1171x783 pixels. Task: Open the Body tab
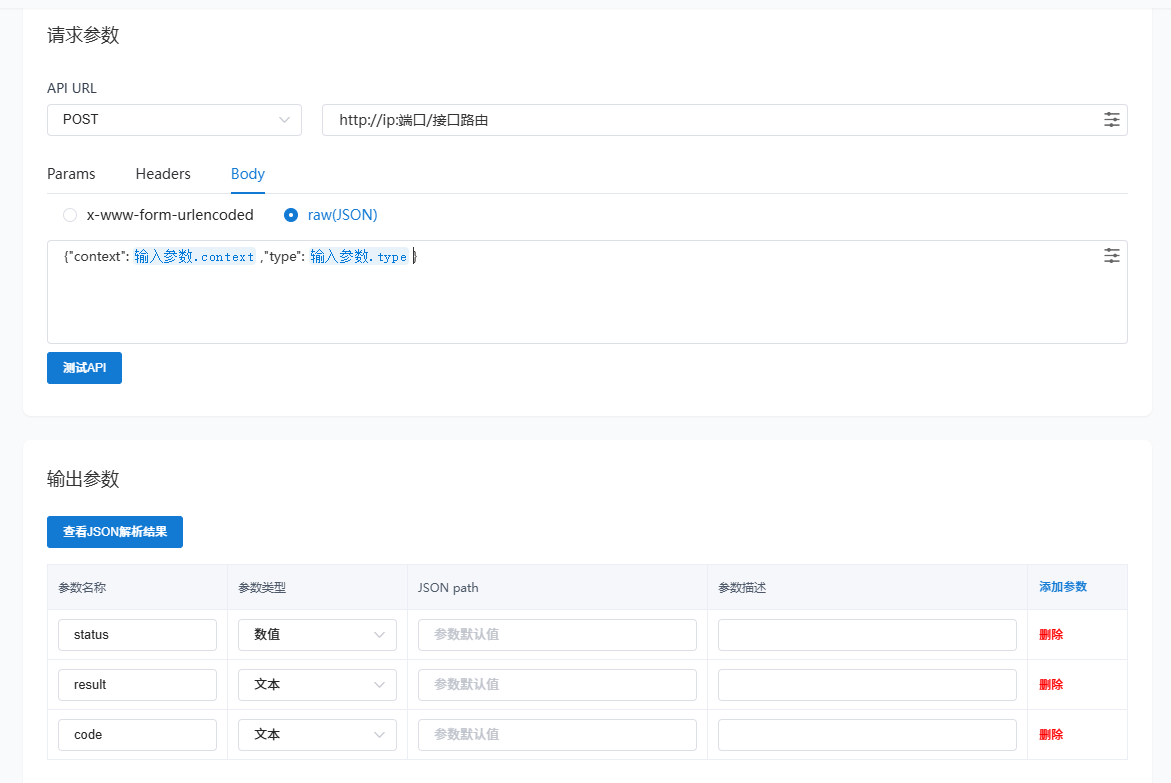coord(248,174)
